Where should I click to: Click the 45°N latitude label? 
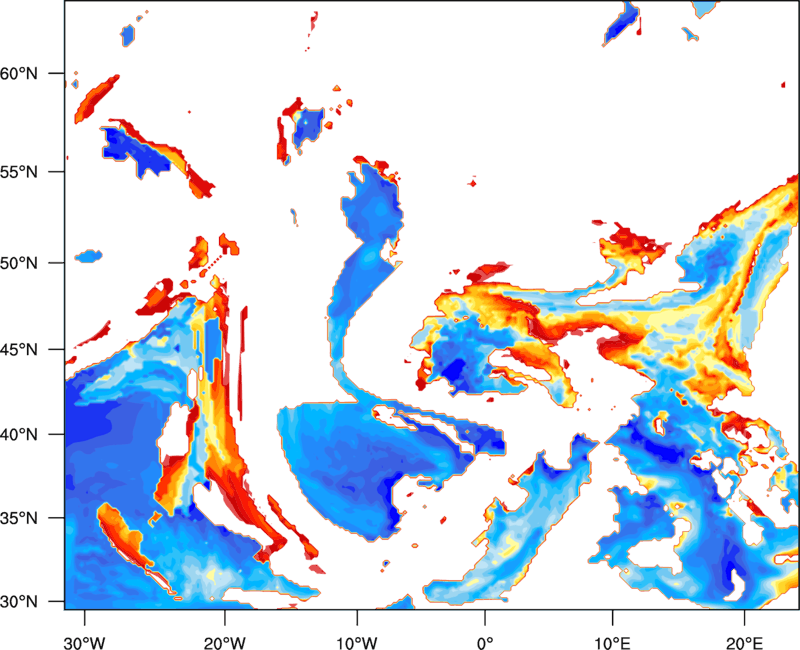[x=19, y=349]
